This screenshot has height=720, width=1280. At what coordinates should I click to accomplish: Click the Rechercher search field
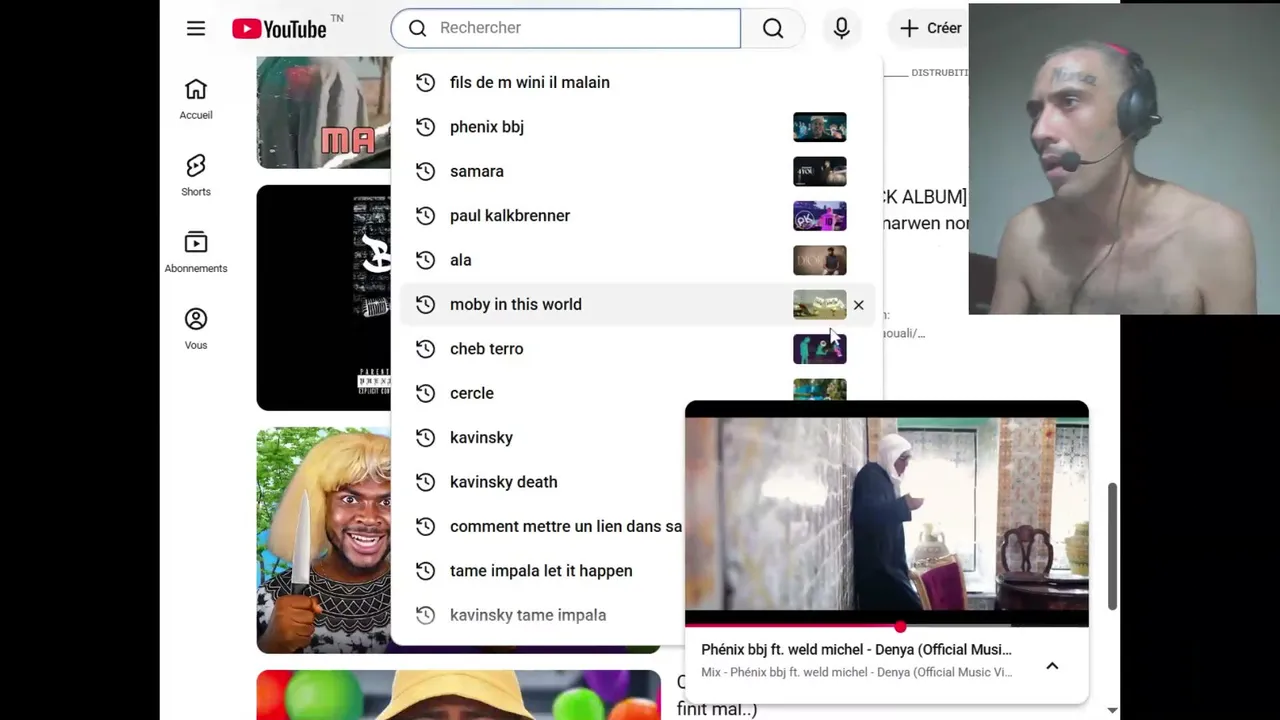[566, 28]
